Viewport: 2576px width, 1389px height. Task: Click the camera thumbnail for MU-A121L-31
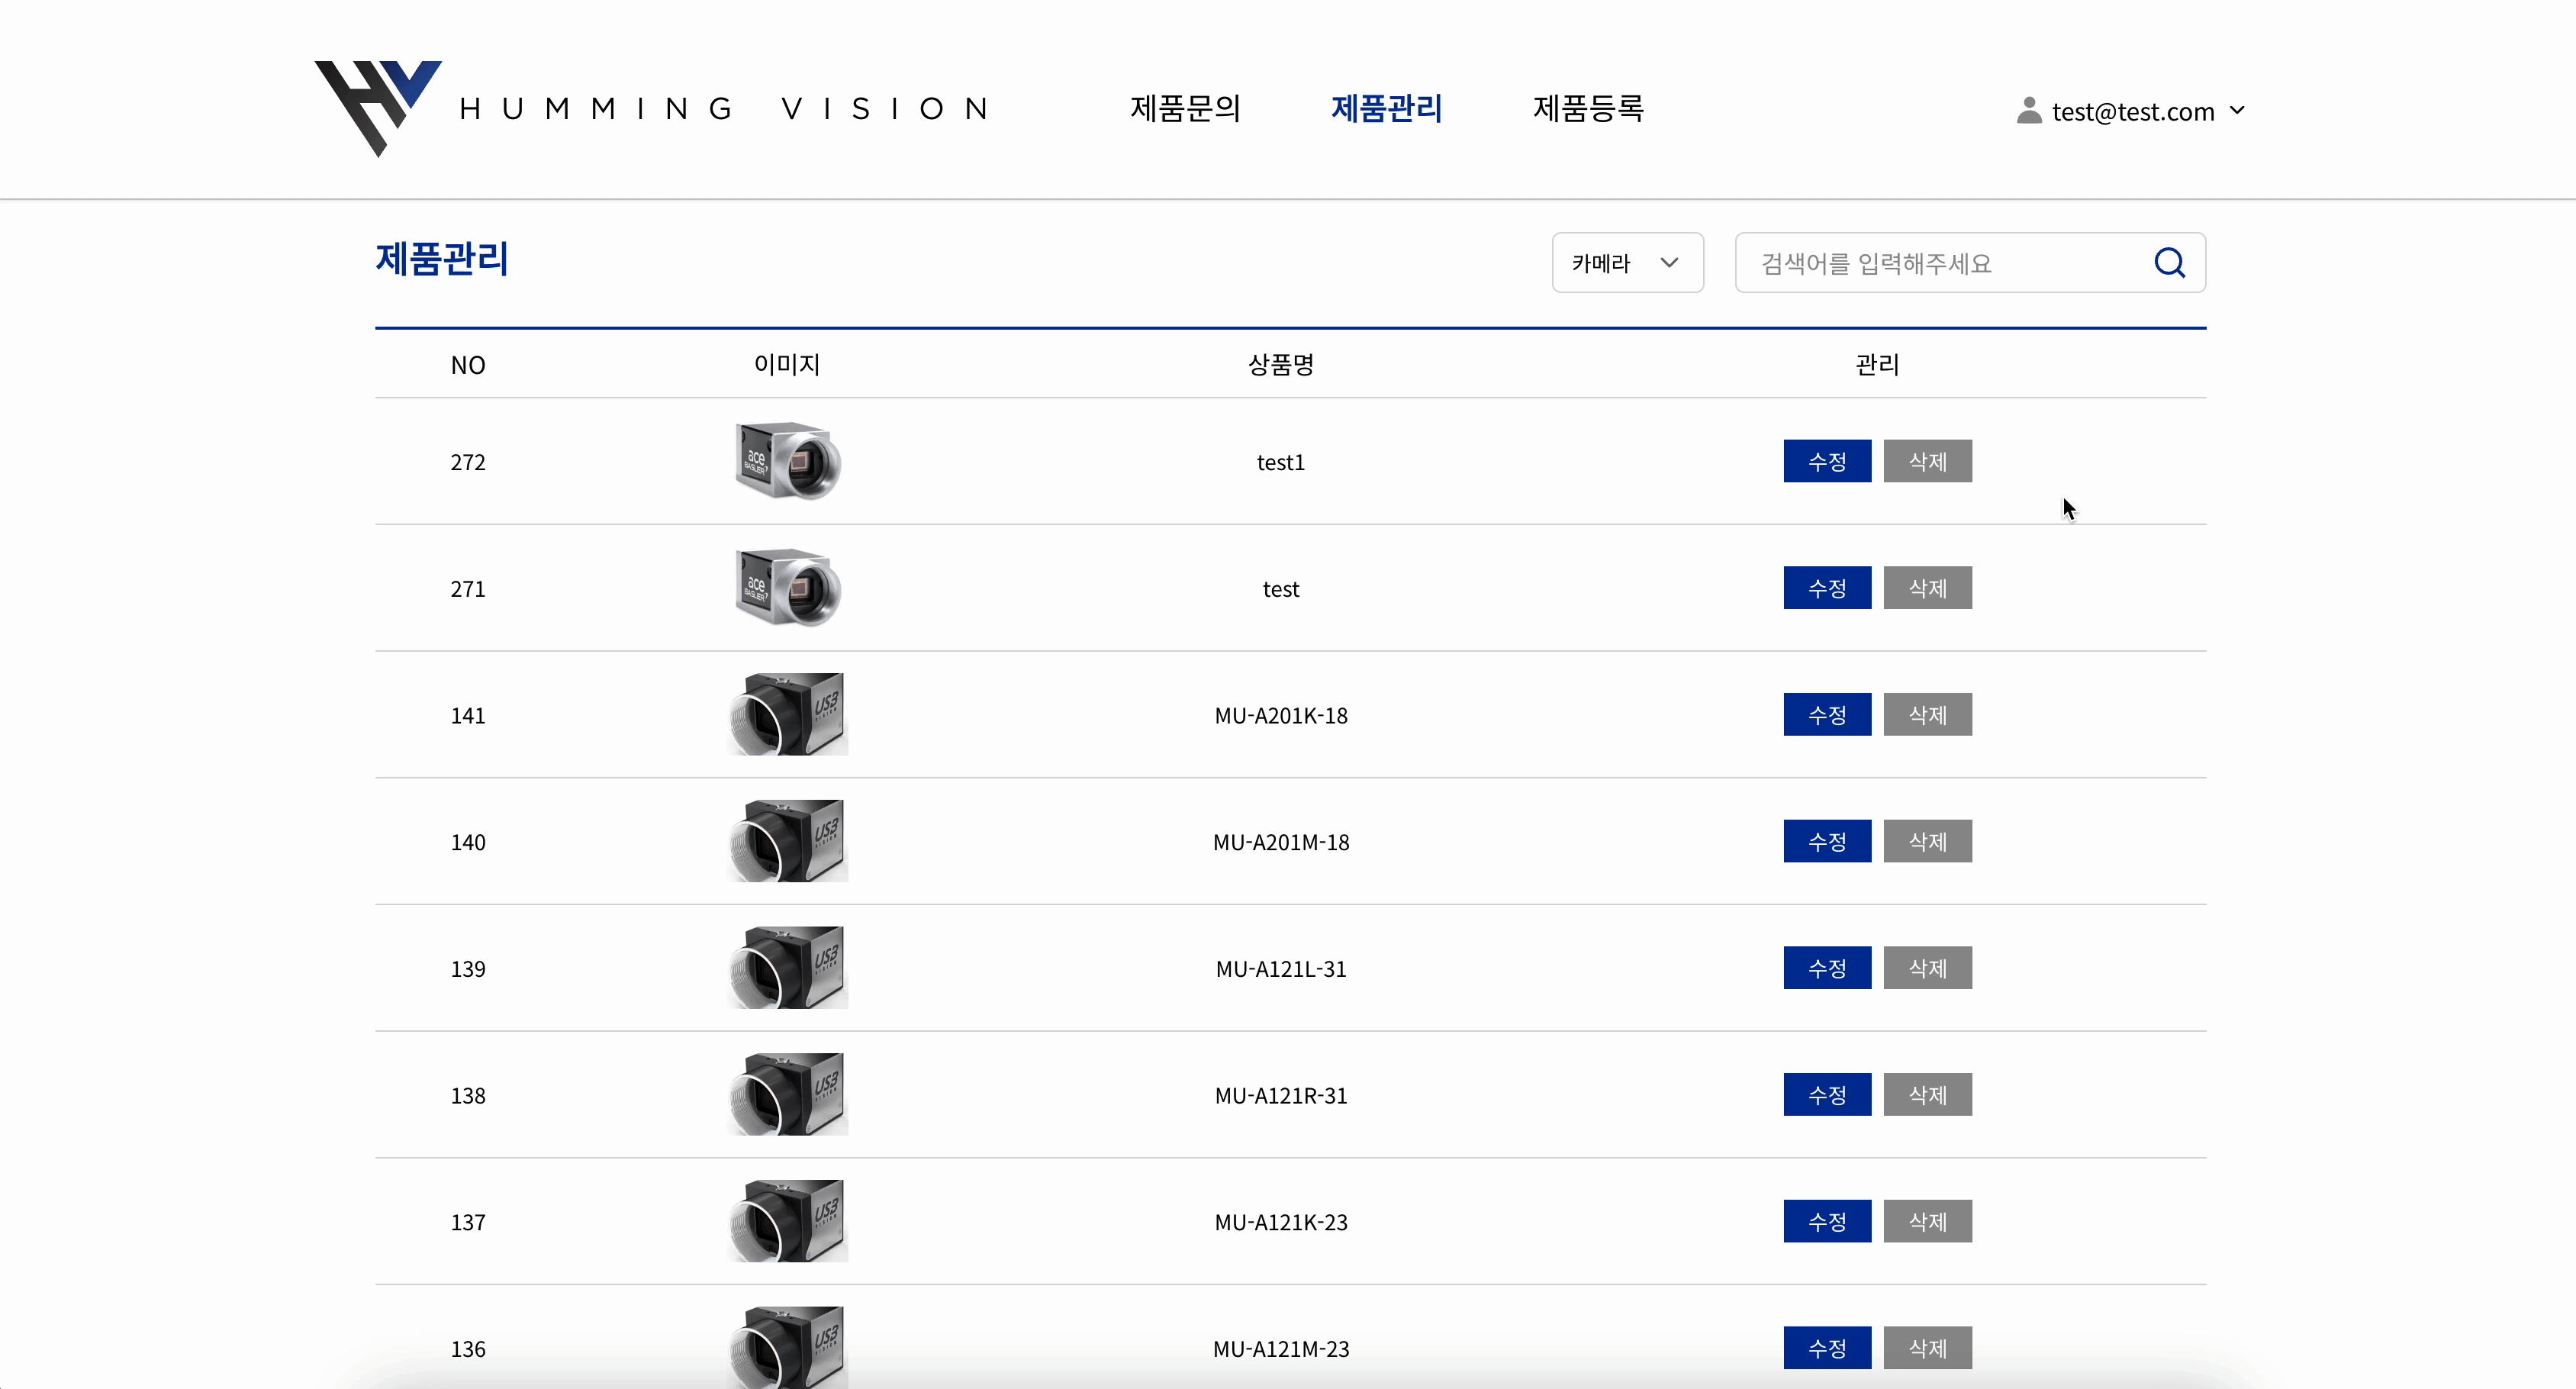point(787,967)
